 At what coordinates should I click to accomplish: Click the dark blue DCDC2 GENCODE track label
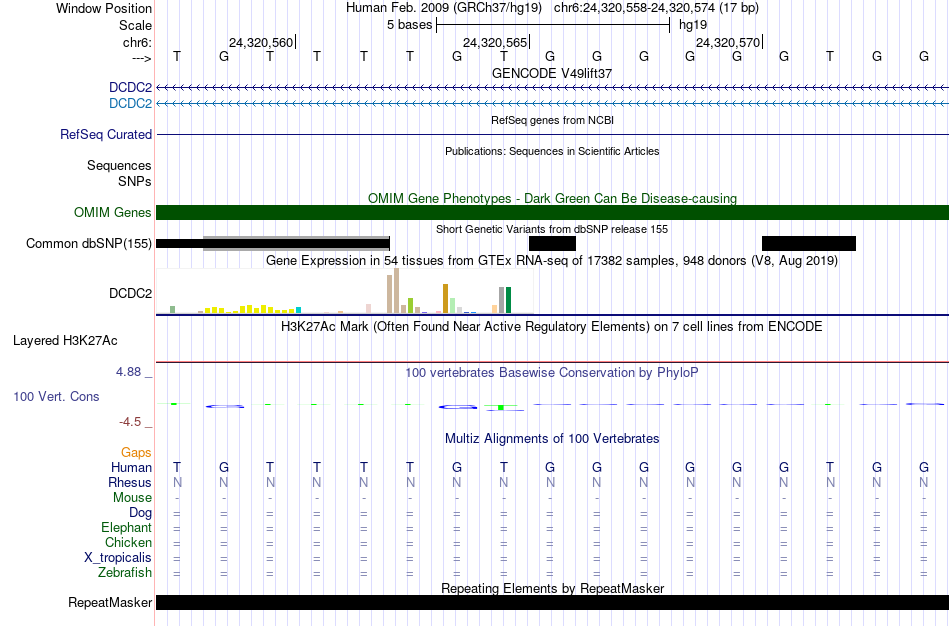(x=130, y=88)
